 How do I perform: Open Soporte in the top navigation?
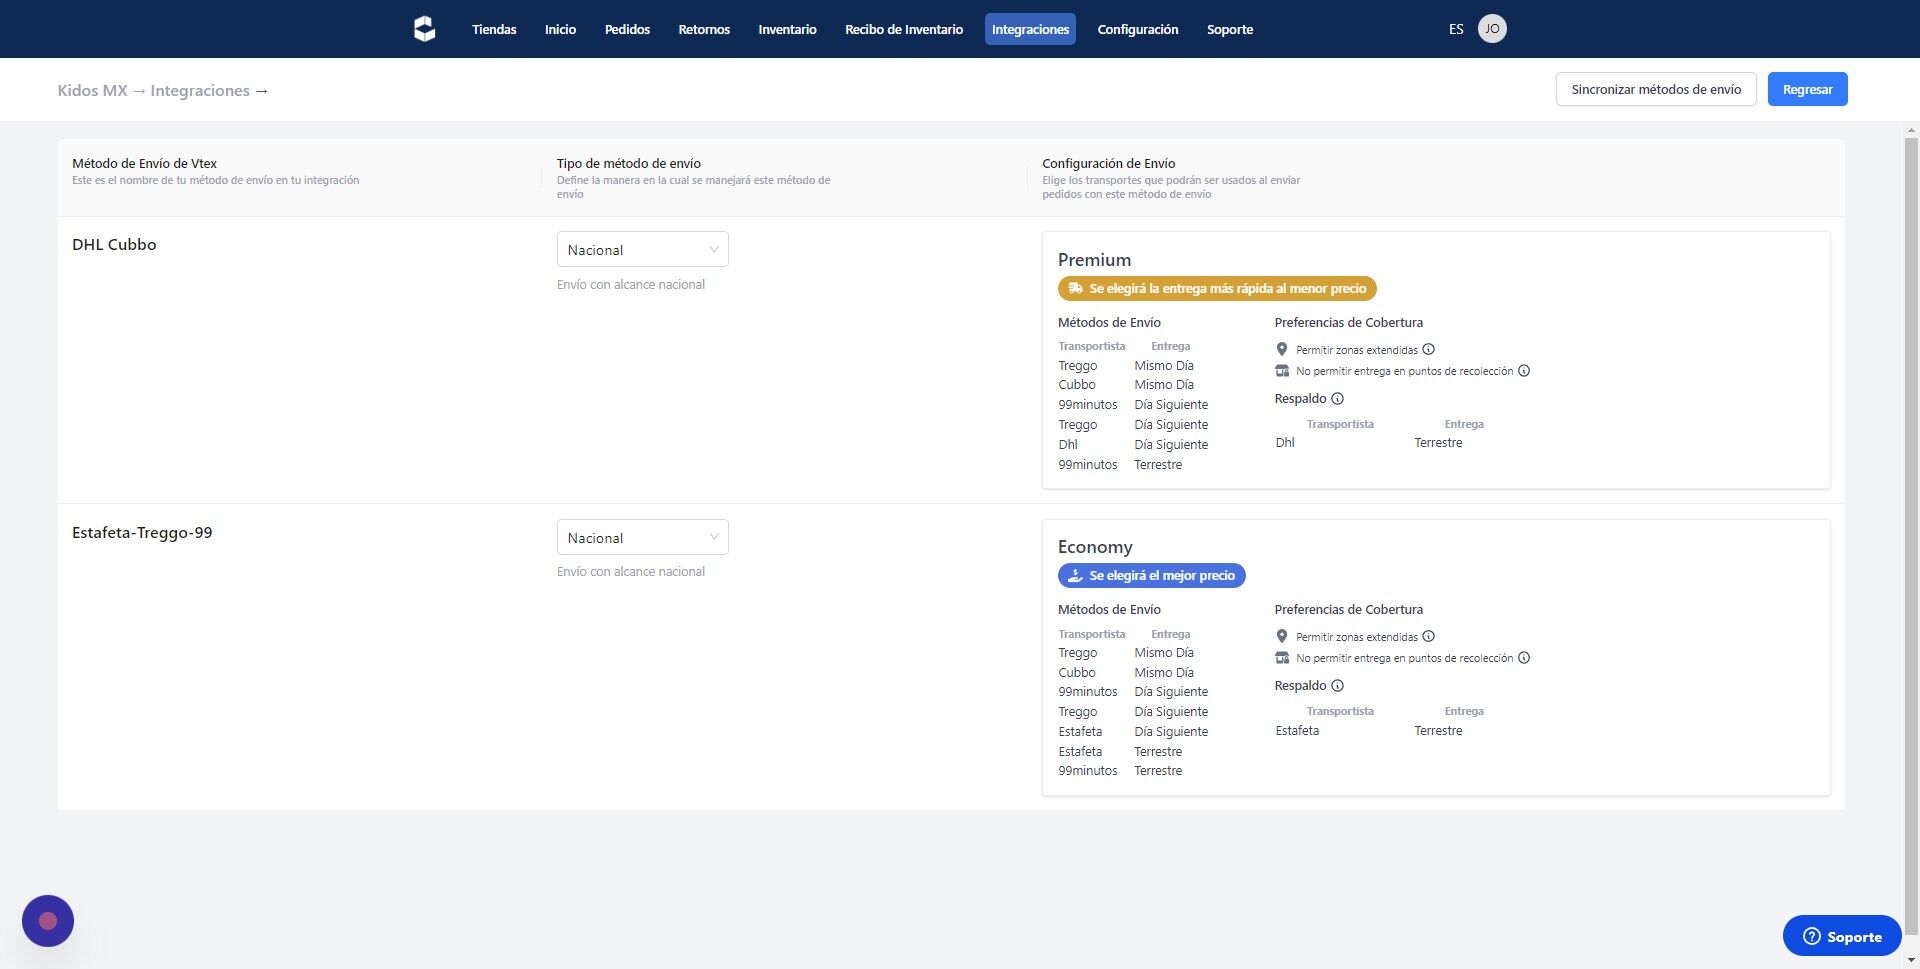pyautogui.click(x=1230, y=29)
